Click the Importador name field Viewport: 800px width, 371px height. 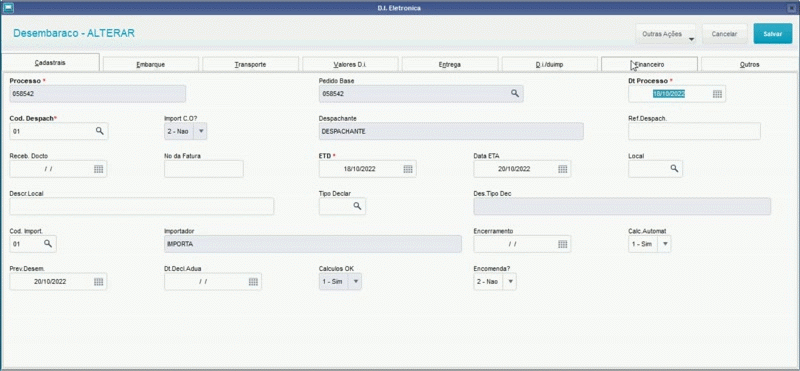pyautogui.click(x=313, y=244)
